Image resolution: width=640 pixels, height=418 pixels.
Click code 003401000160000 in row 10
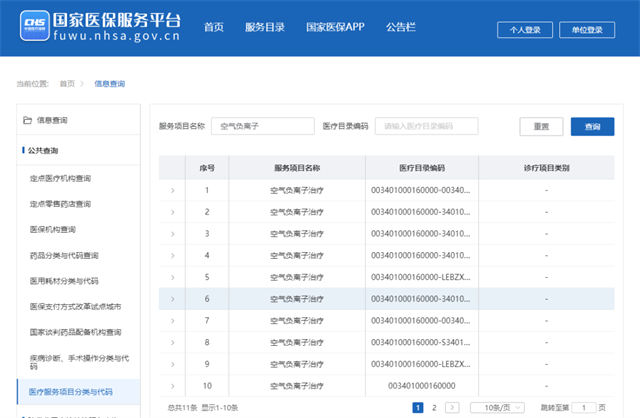422,386
